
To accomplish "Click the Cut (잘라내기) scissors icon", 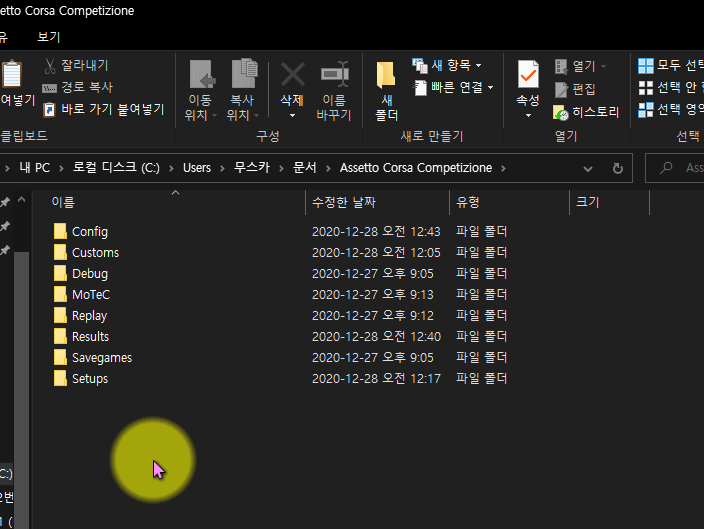I will (x=50, y=66).
